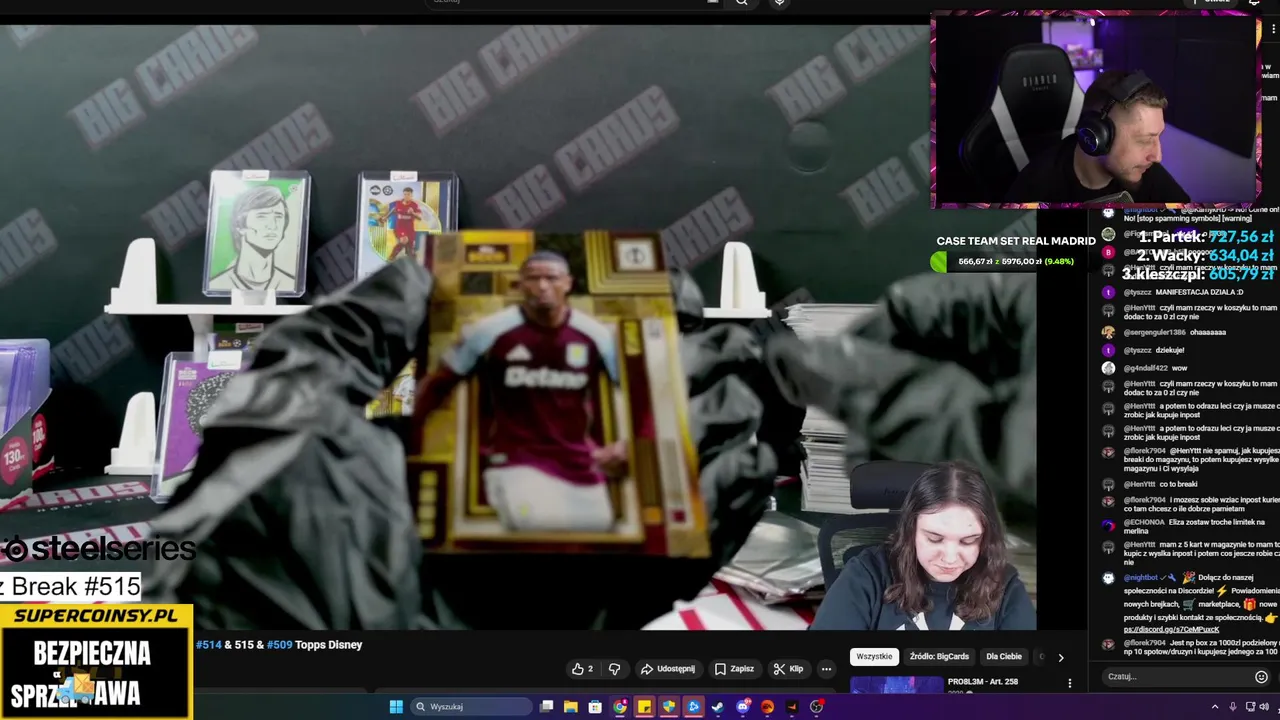The width and height of the screenshot is (1280, 720).
Task: Create a clip with Klip button
Action: [788, 669]
